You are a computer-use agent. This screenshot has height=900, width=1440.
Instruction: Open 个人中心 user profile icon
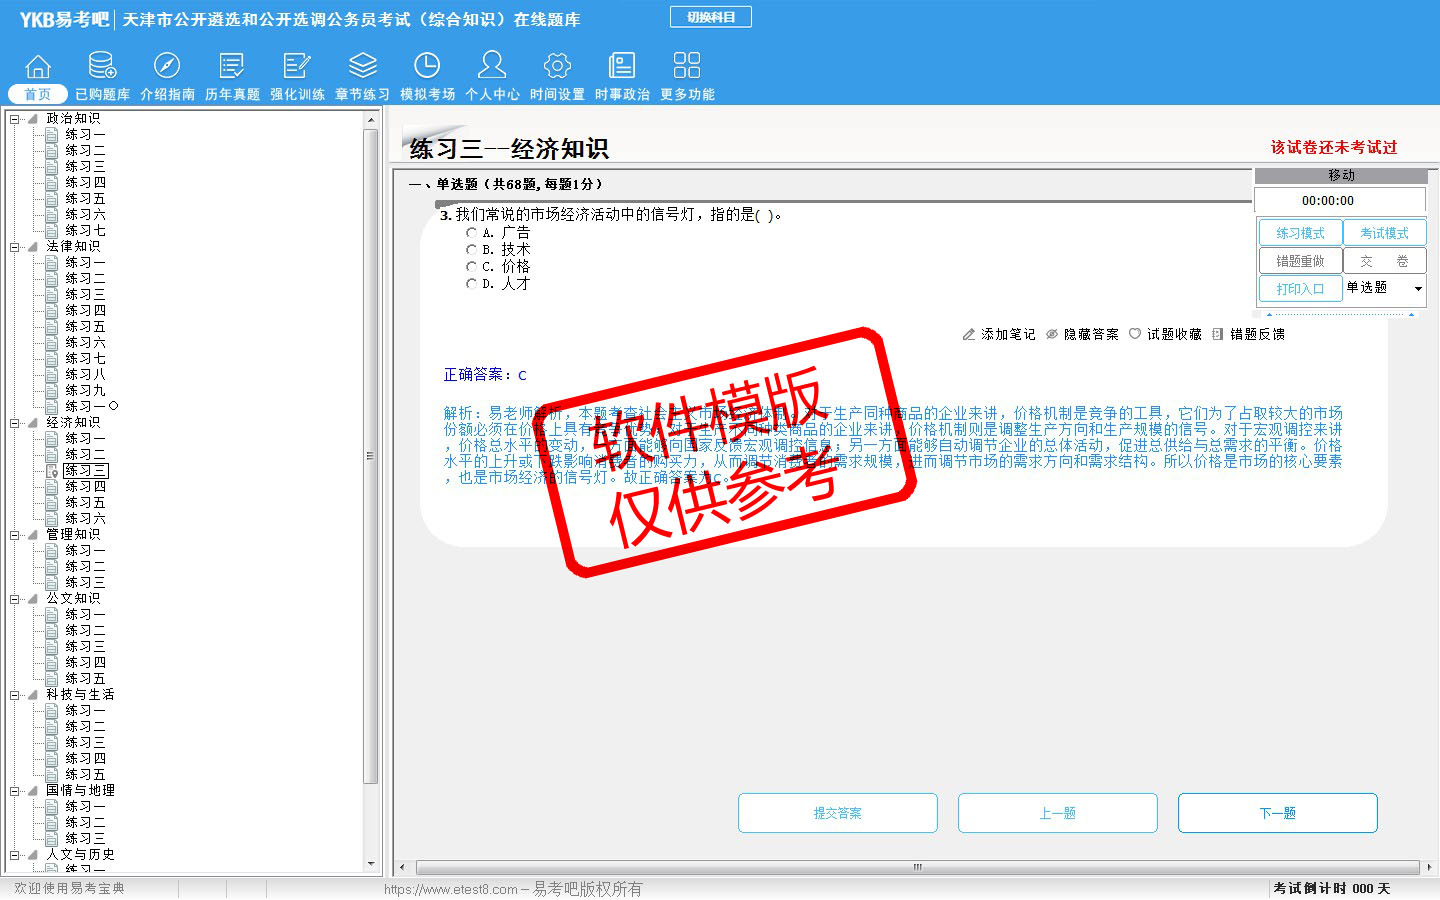492,66
